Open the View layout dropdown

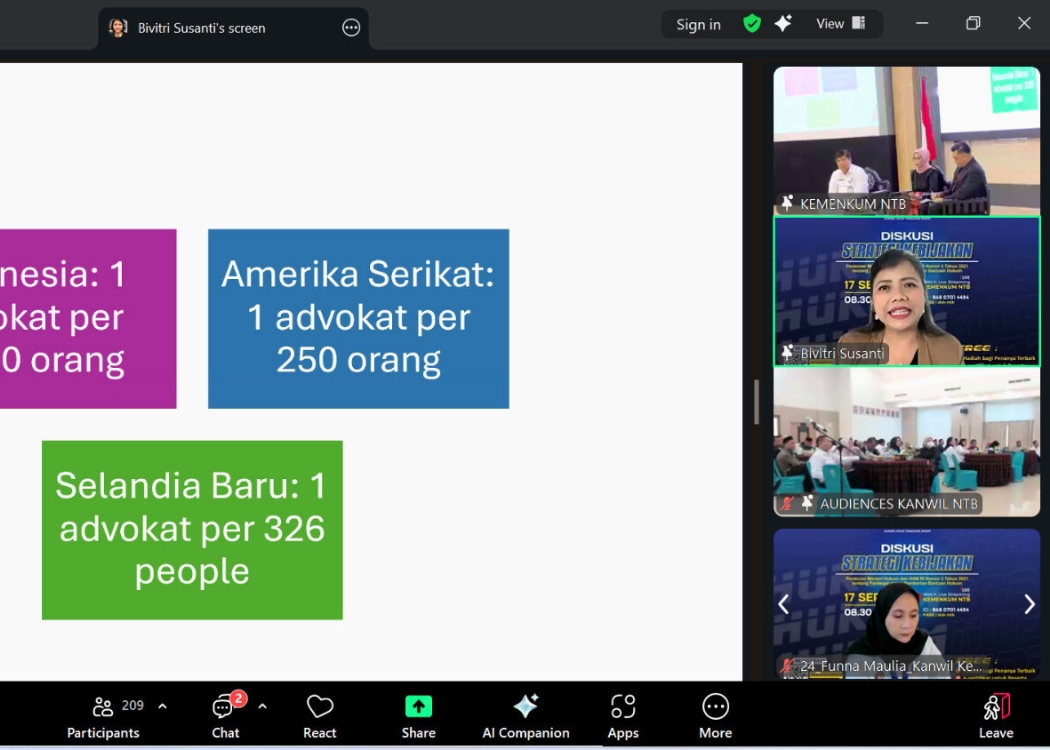(x=840, y=24)
